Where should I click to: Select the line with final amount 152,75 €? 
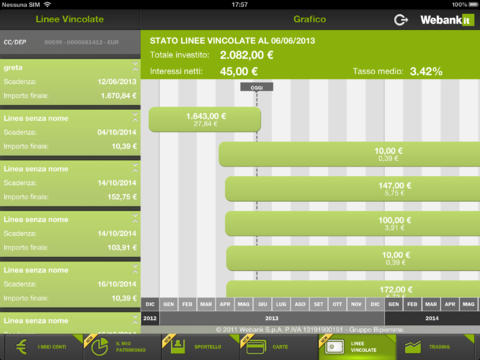(x=70, y=183)
